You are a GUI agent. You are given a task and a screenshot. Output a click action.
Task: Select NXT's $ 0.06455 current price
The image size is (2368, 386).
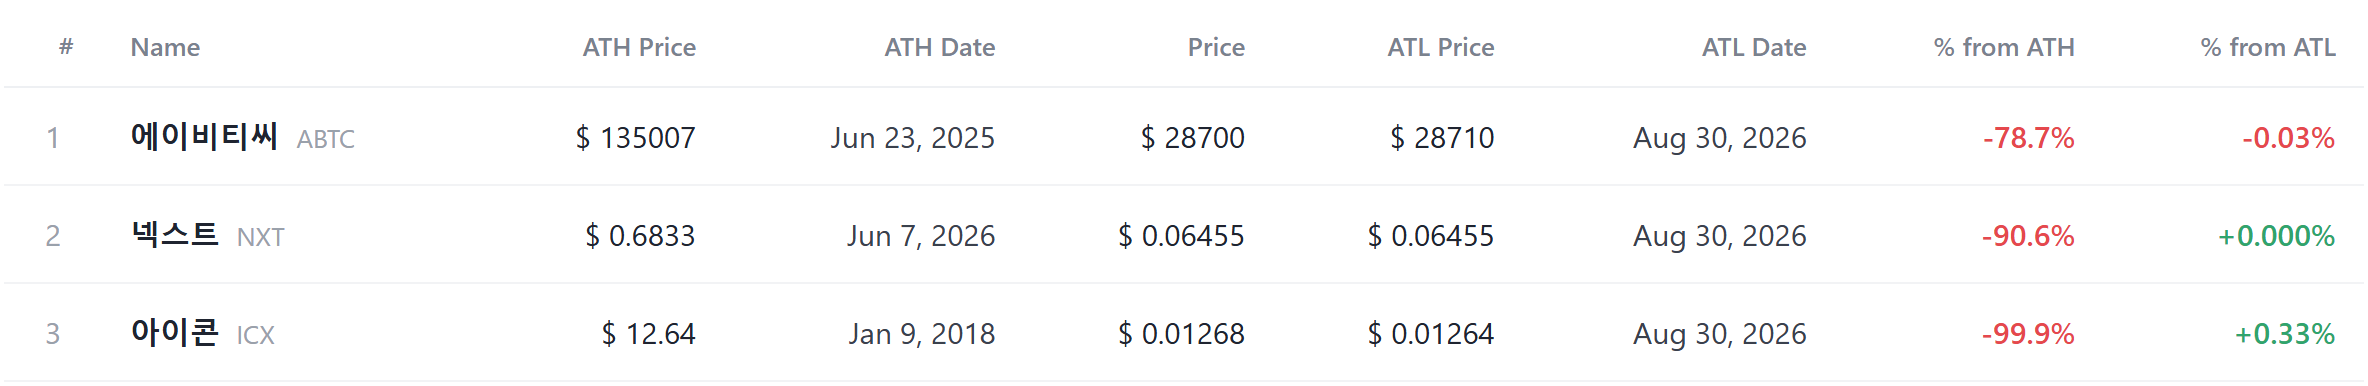point(1181,235)
